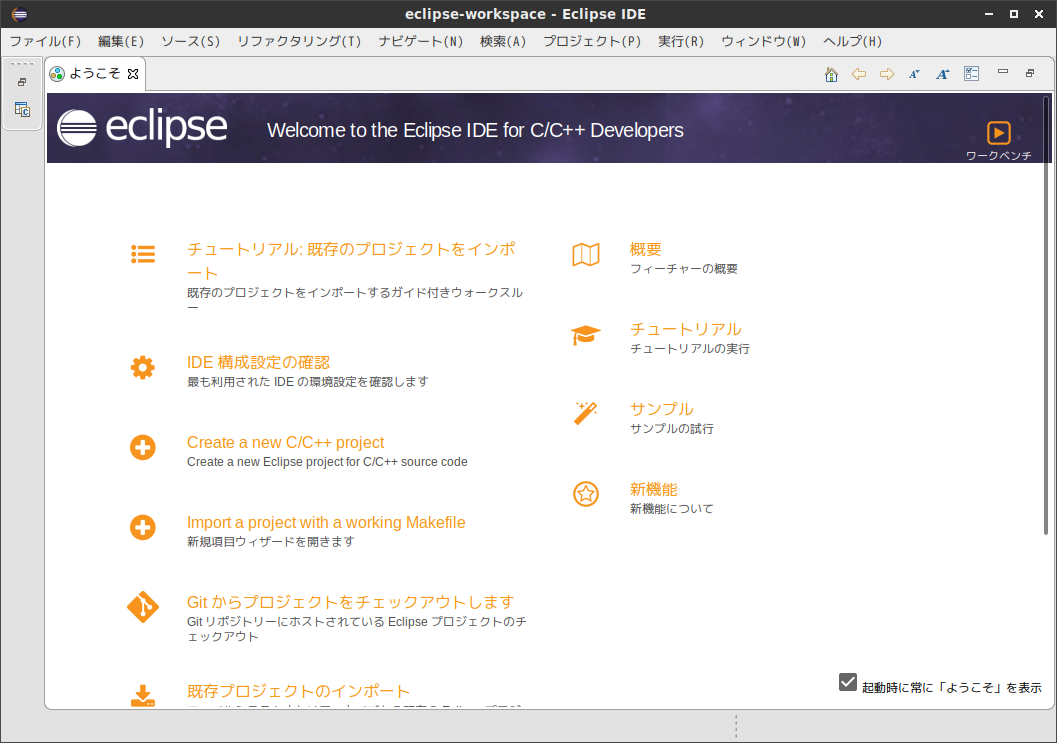Toggle 起動時に常に「ようこそ」を表示 checkbox
1057x743 pixels.
[x=848, y=682]
